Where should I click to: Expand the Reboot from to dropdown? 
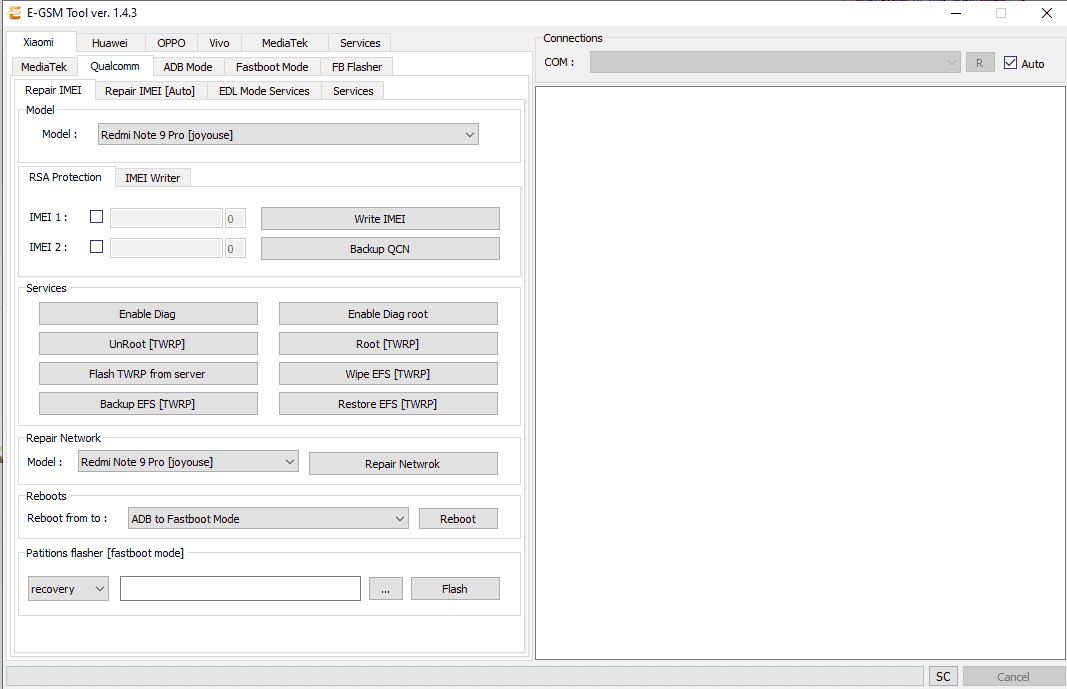coord(268,518)
